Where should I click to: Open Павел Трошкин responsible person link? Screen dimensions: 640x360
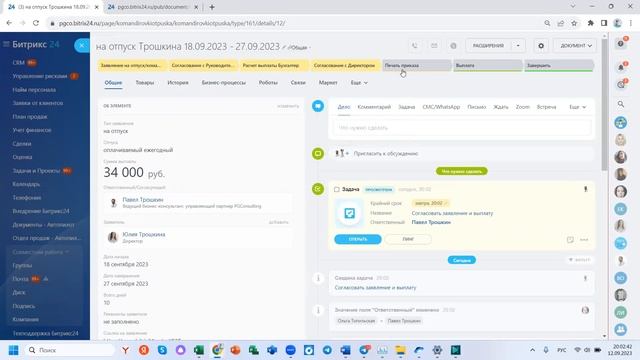point(143,200)
